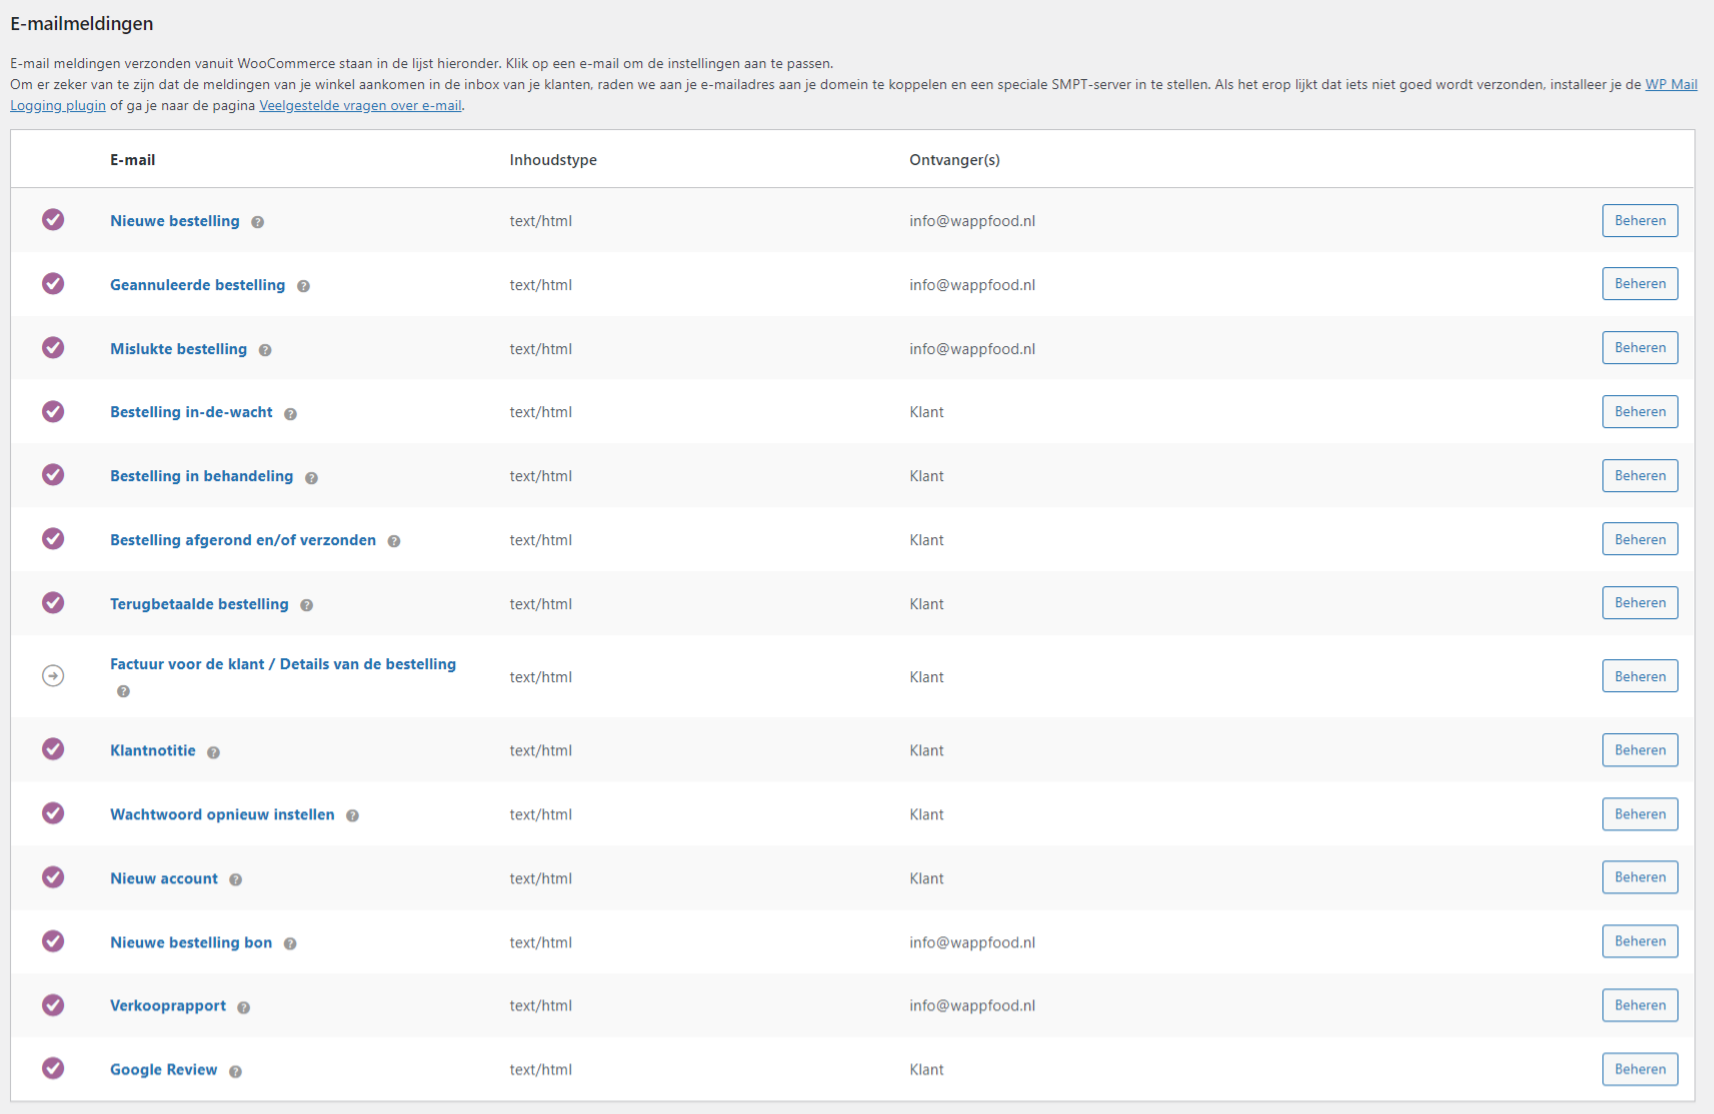Open Wachtwoord opnieuw instellen email link
Image resolution: width=1714 pixels, height=1114 pixels.
[222, 814]
